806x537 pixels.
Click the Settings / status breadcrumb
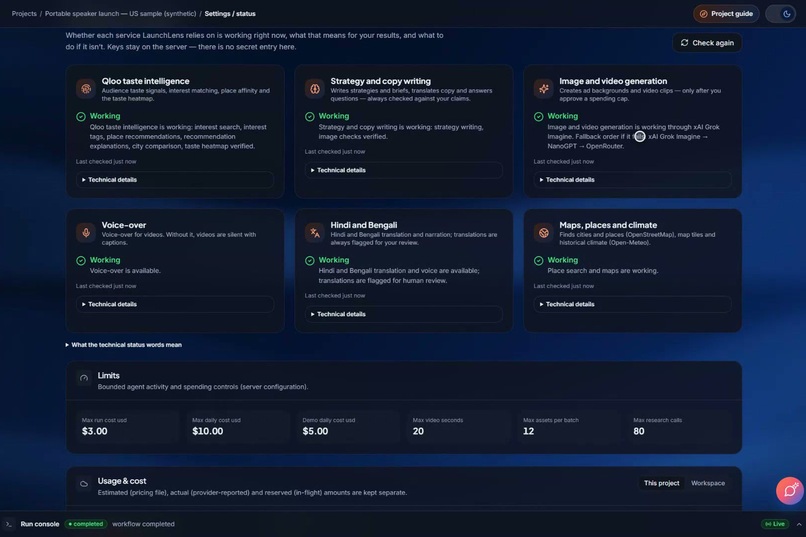click(230, 14)
